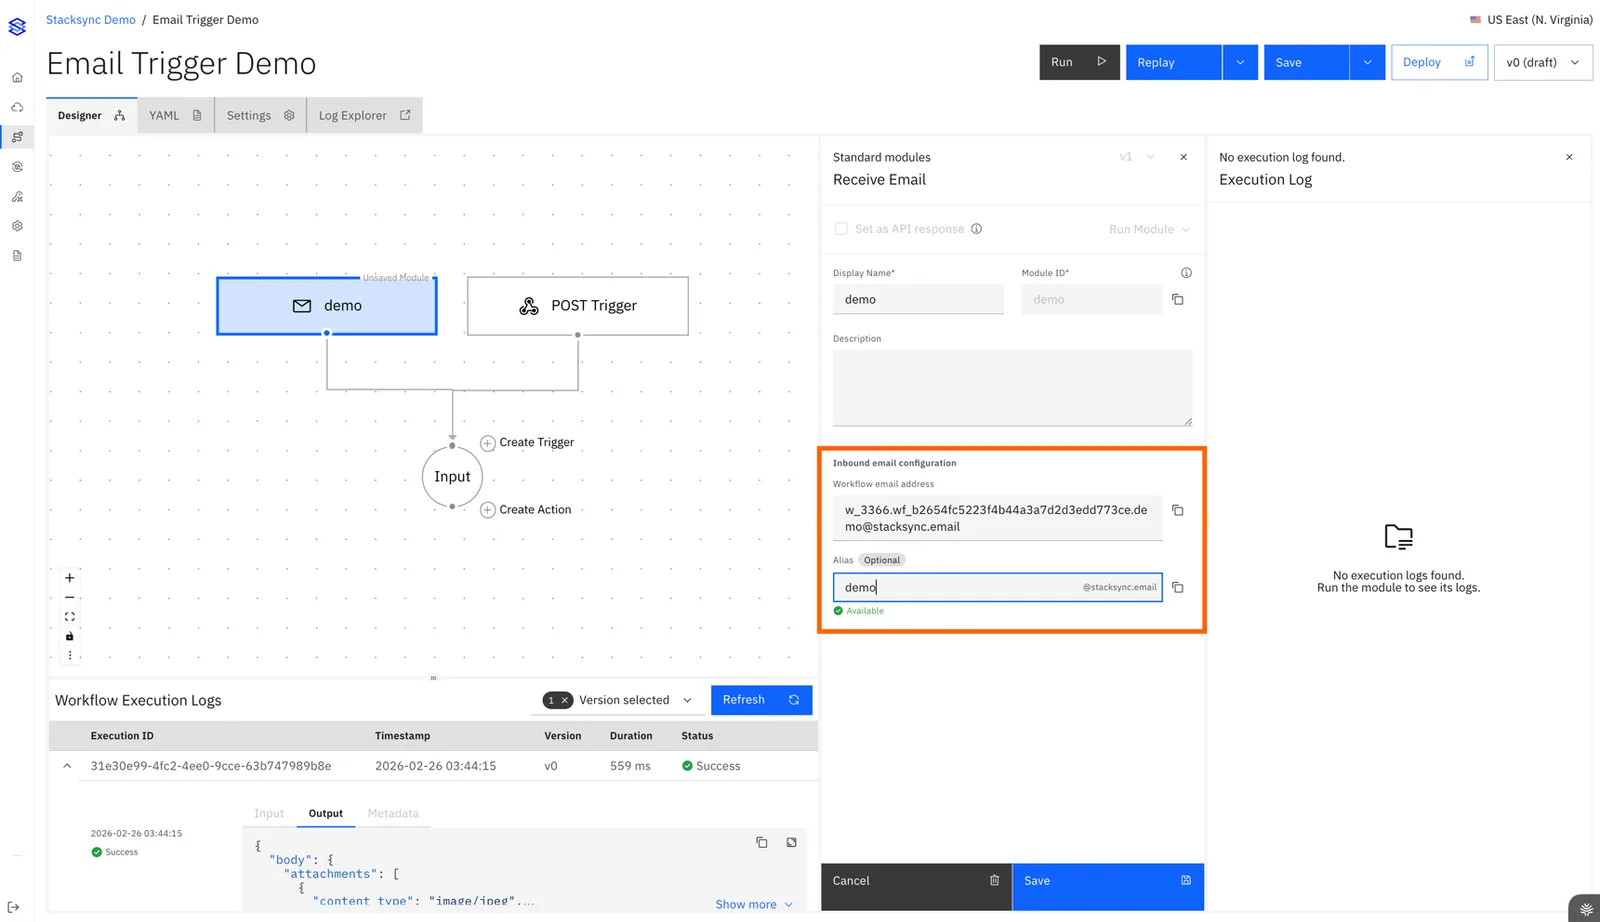This screenshot has width=1600, height=922.
Task: Click the Stacksync logo icon
Action: click(x=17, y=26)
